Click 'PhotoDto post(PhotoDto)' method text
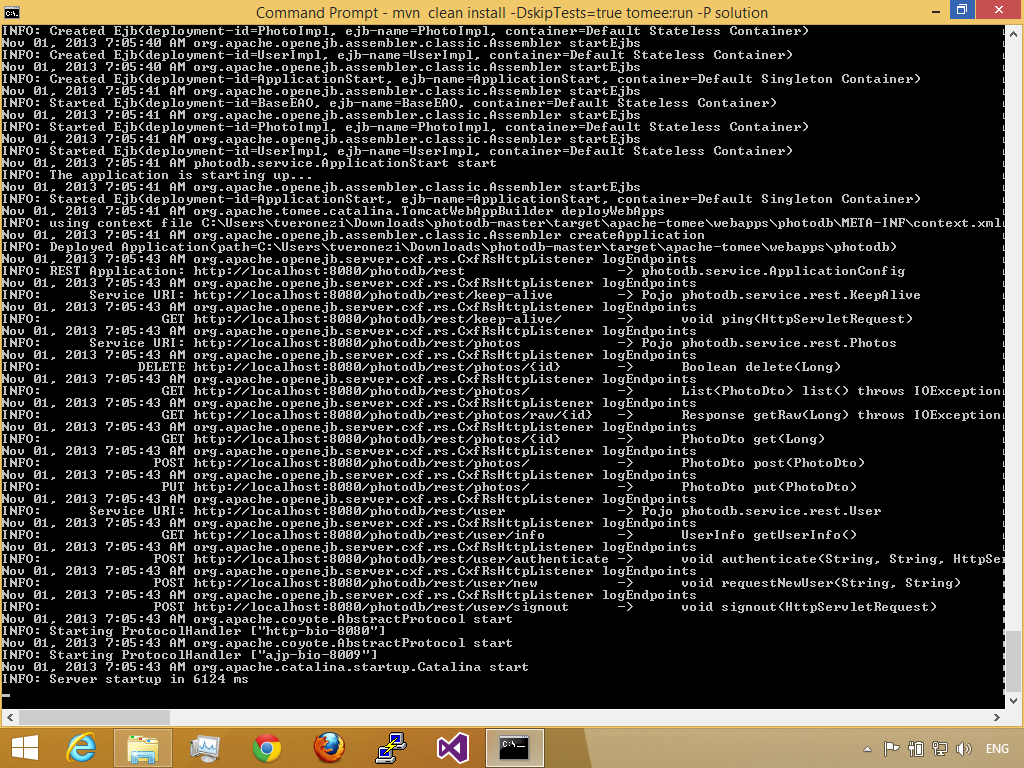This screenshot has width=1024, height=768. click(773, 463)
